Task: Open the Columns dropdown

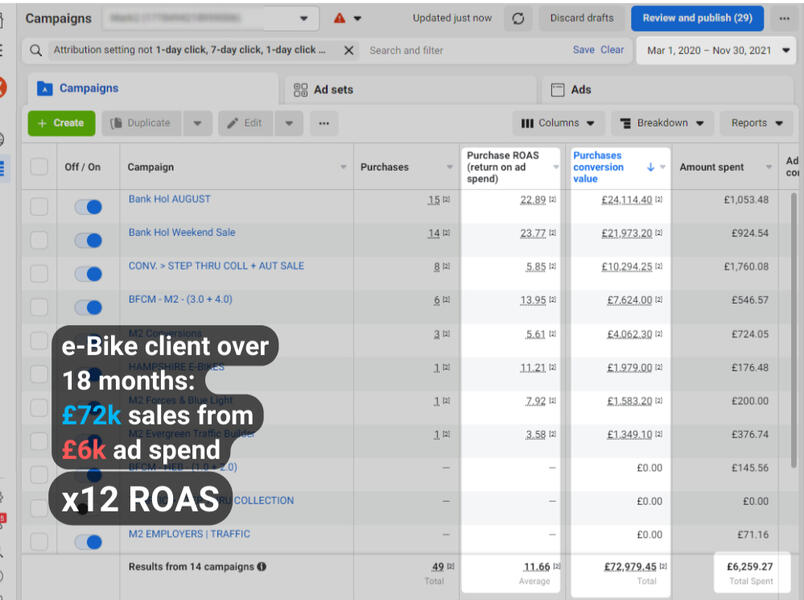Action: (x=558, y=123)
